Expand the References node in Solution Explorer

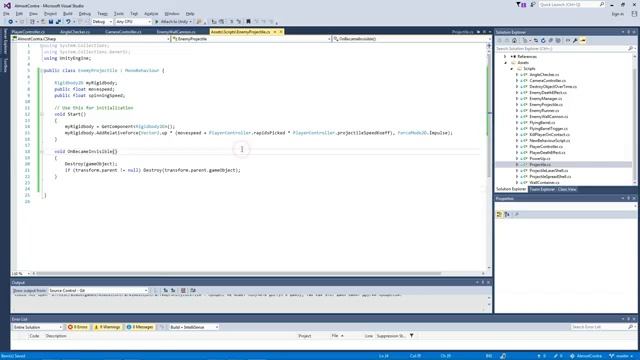click(505, 57)
